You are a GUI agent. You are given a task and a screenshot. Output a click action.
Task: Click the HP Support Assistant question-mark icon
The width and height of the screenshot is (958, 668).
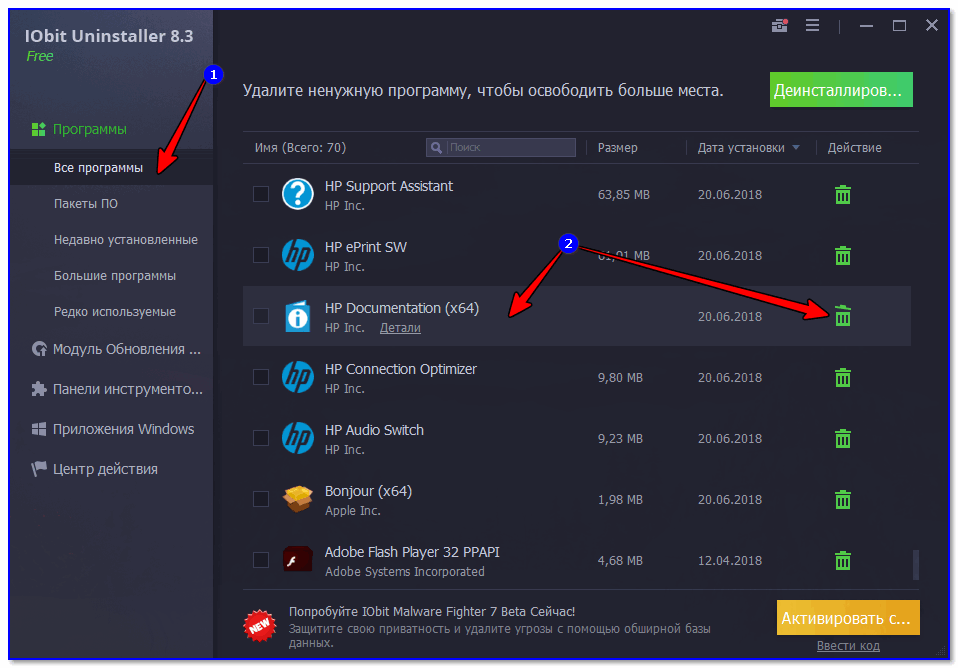click(298, 194)
